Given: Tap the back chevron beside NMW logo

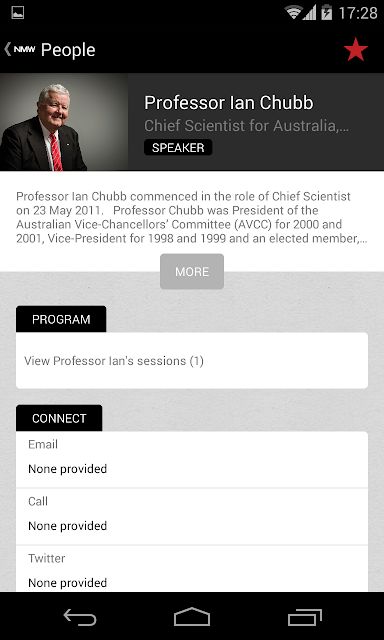Looking at the screenshot, I should pyautogui.click(x=7, y=49).
